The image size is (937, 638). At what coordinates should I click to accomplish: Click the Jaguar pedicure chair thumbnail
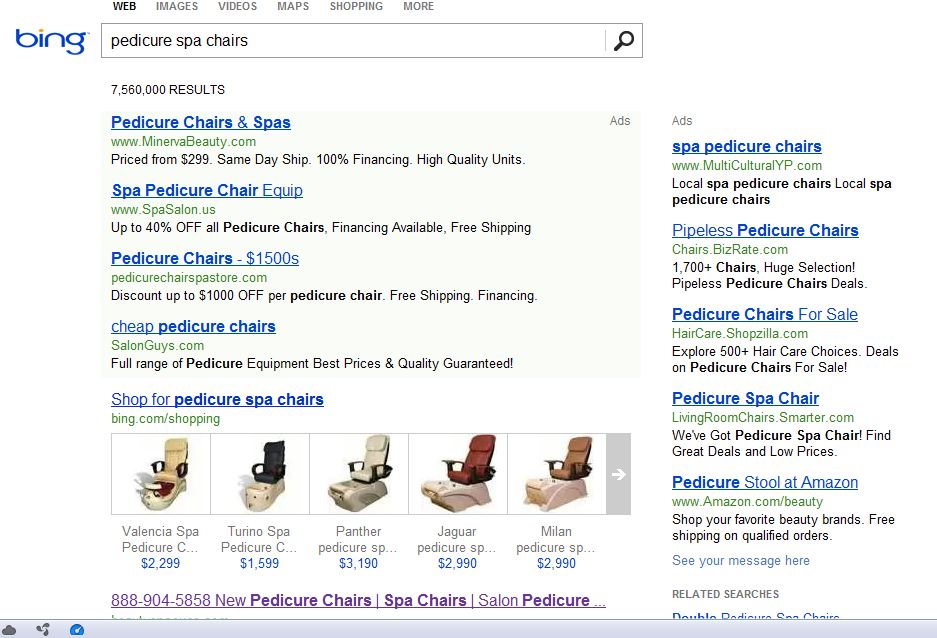click(x=458, y=474)
